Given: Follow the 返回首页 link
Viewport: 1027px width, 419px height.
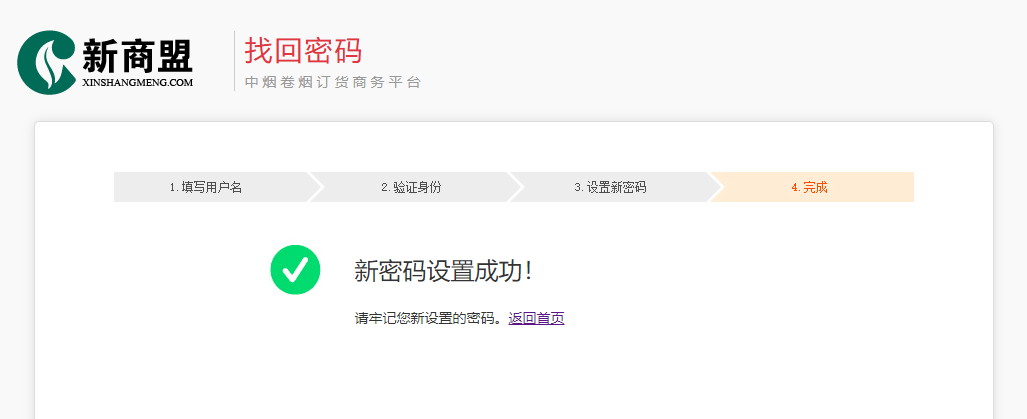Looking at the screenshot, I should 536,319.
